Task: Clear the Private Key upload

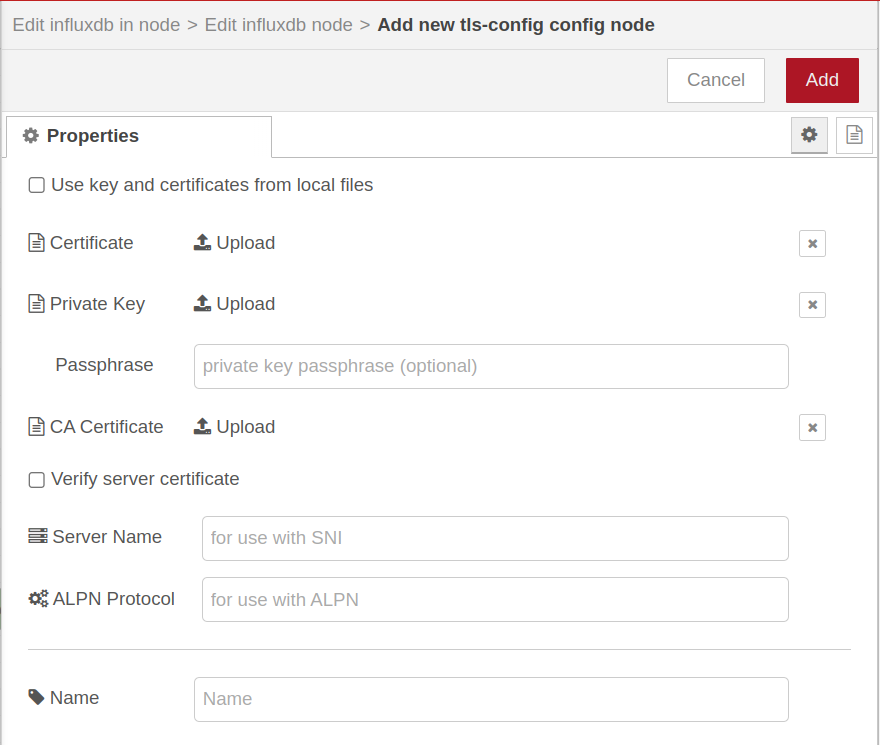Action: pos(812,305)
